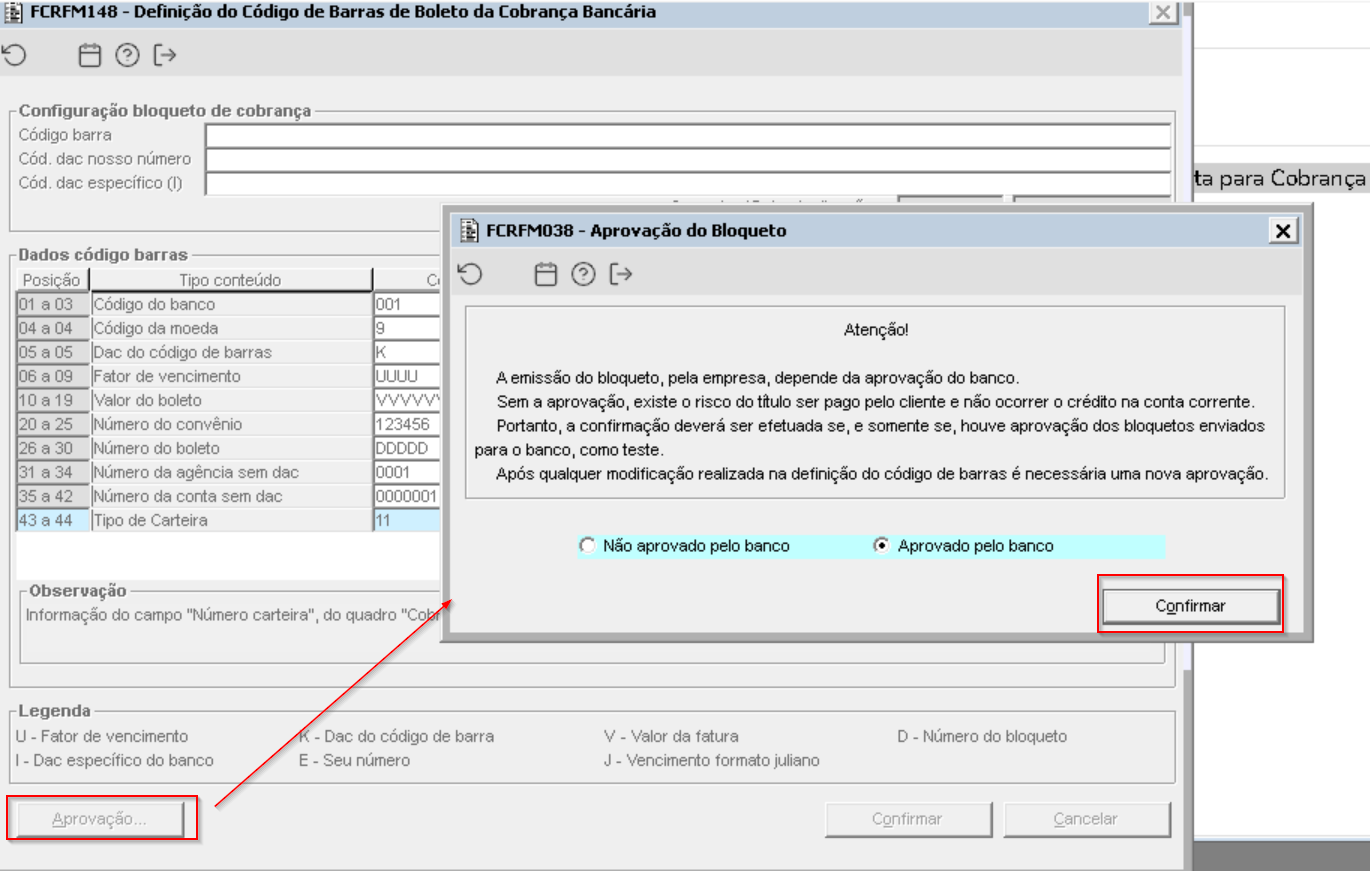This screenshot has height=871, width=1370.
Task: Click Confirmar button in FCRFM148 window
Action: [x=907, y=819]
